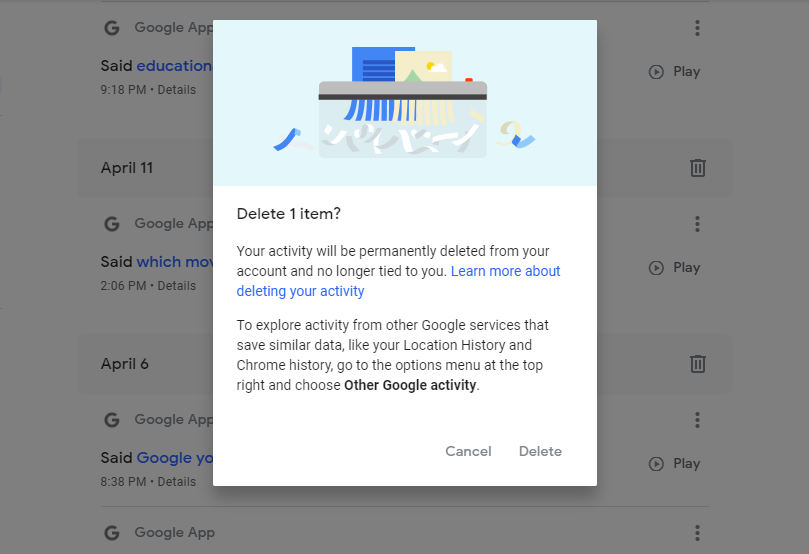Click the shredder illustration in dialog

click(404, 102)
